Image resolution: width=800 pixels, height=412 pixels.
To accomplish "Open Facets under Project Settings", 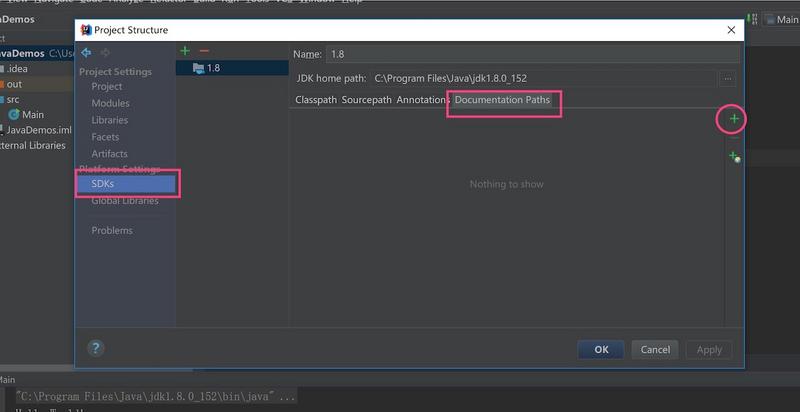I will coord(105,137).
